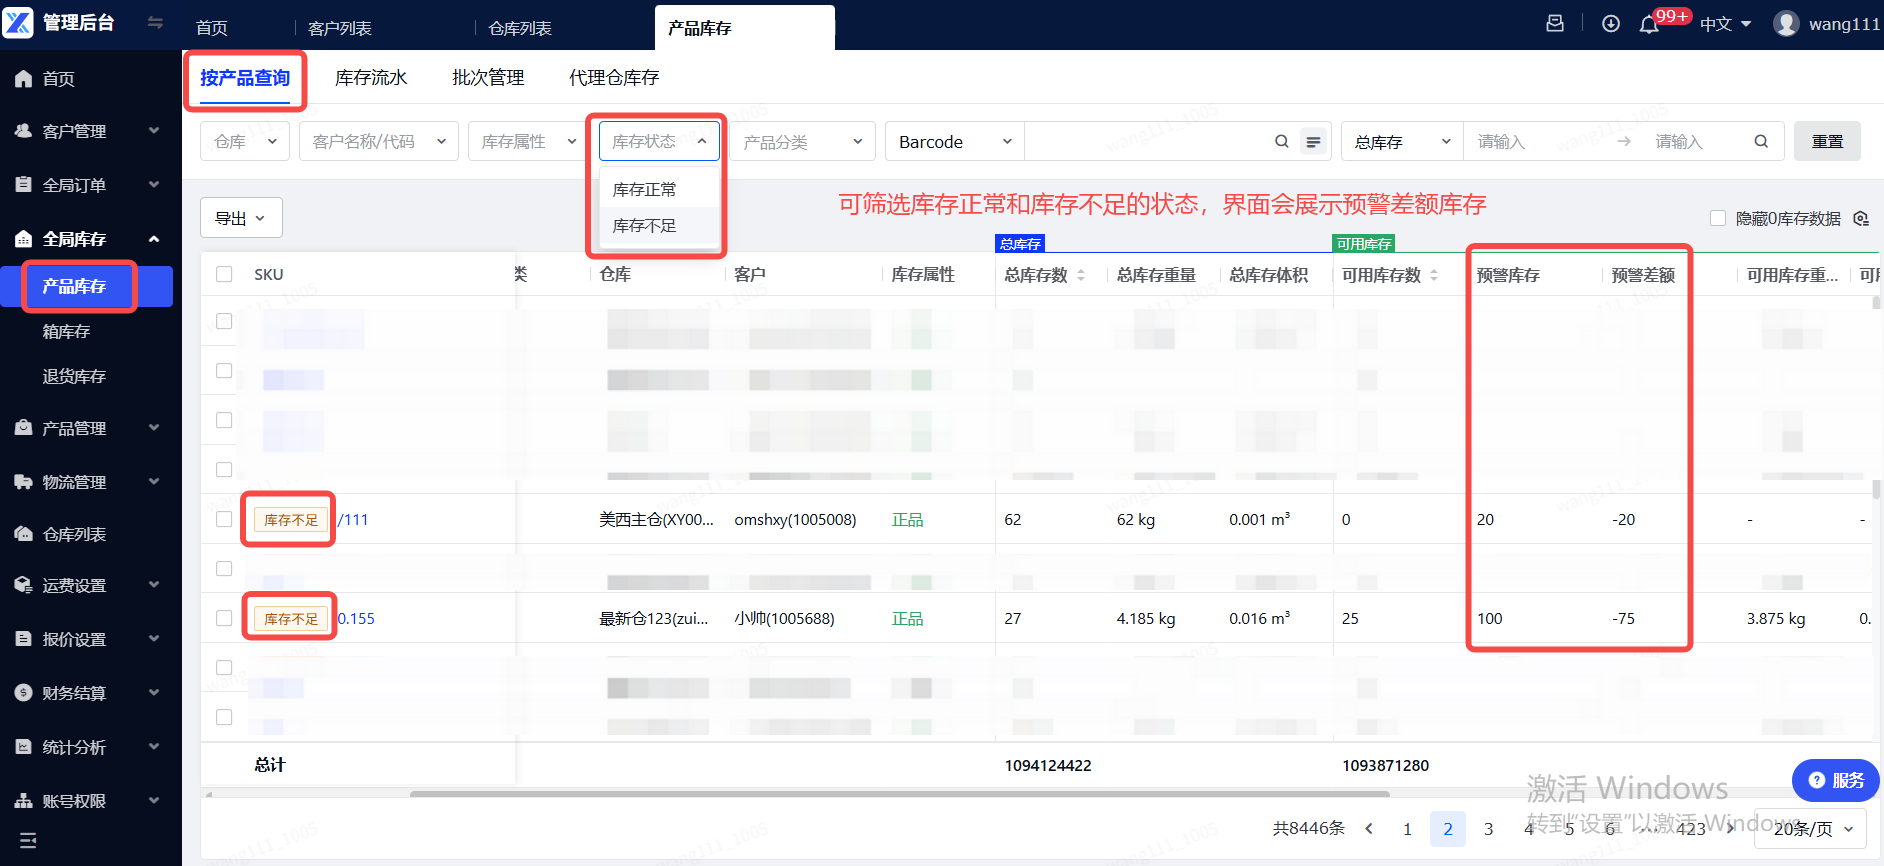Open 箱库存 in sidebar
1884x866 pixels.
[x=66, y=331]
